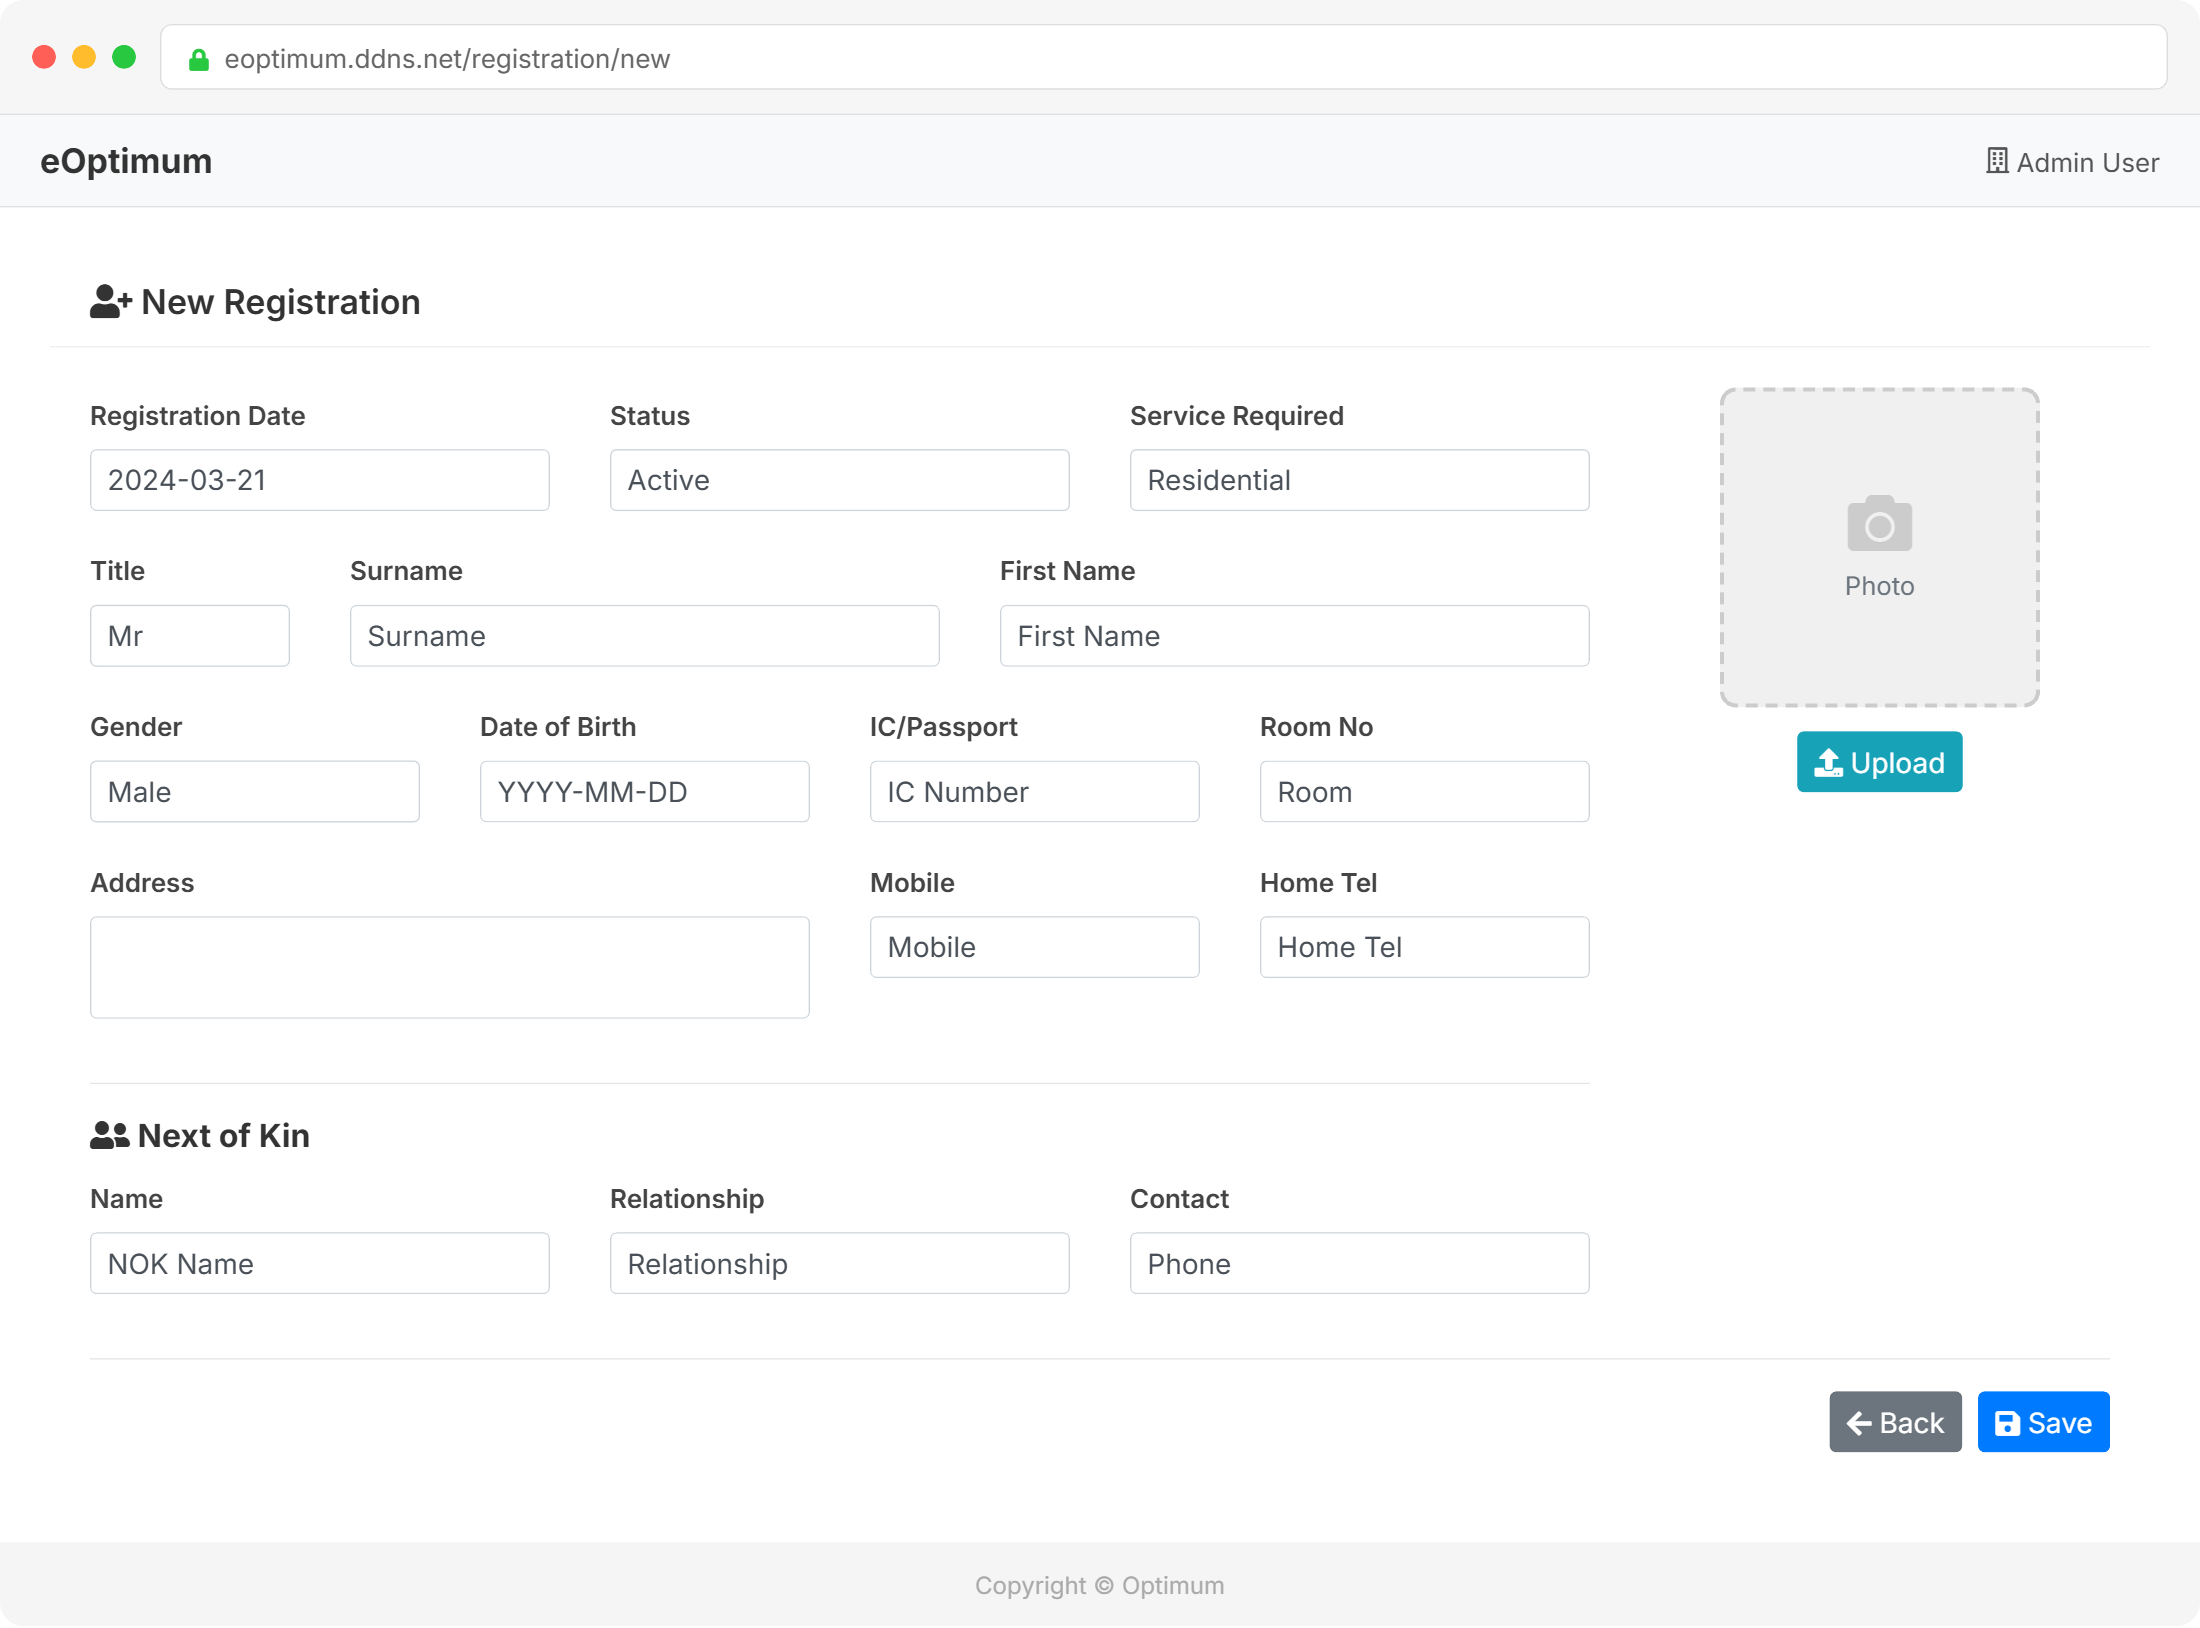Click the NOK Name input field
2200x1628 pixels.
319,1264
